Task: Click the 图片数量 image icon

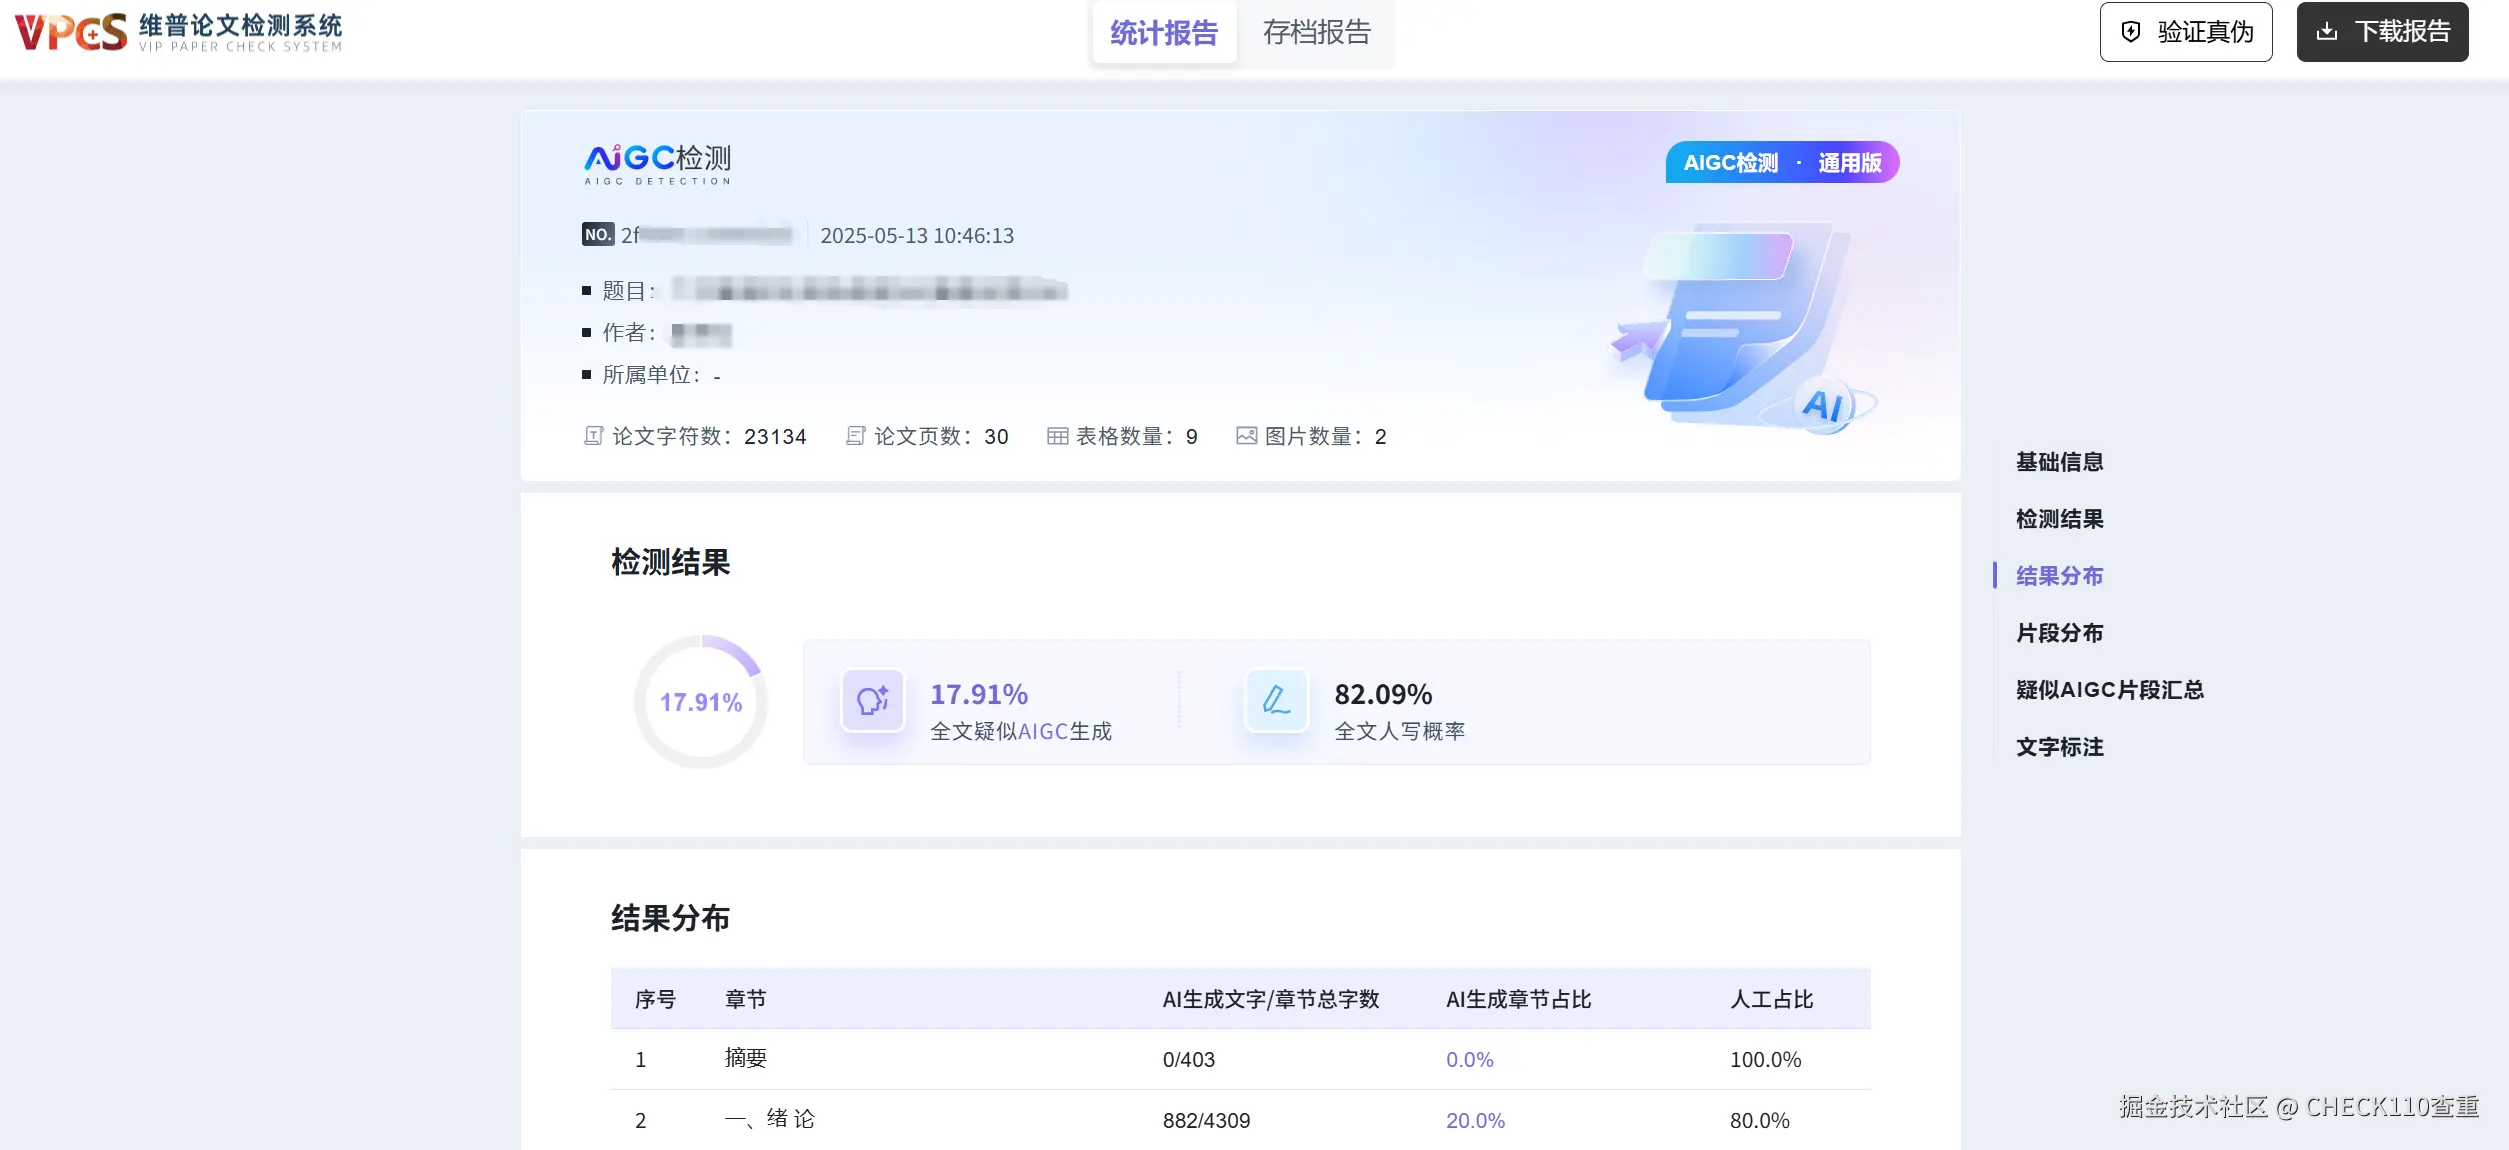Action: click(x=1246, y=436)
